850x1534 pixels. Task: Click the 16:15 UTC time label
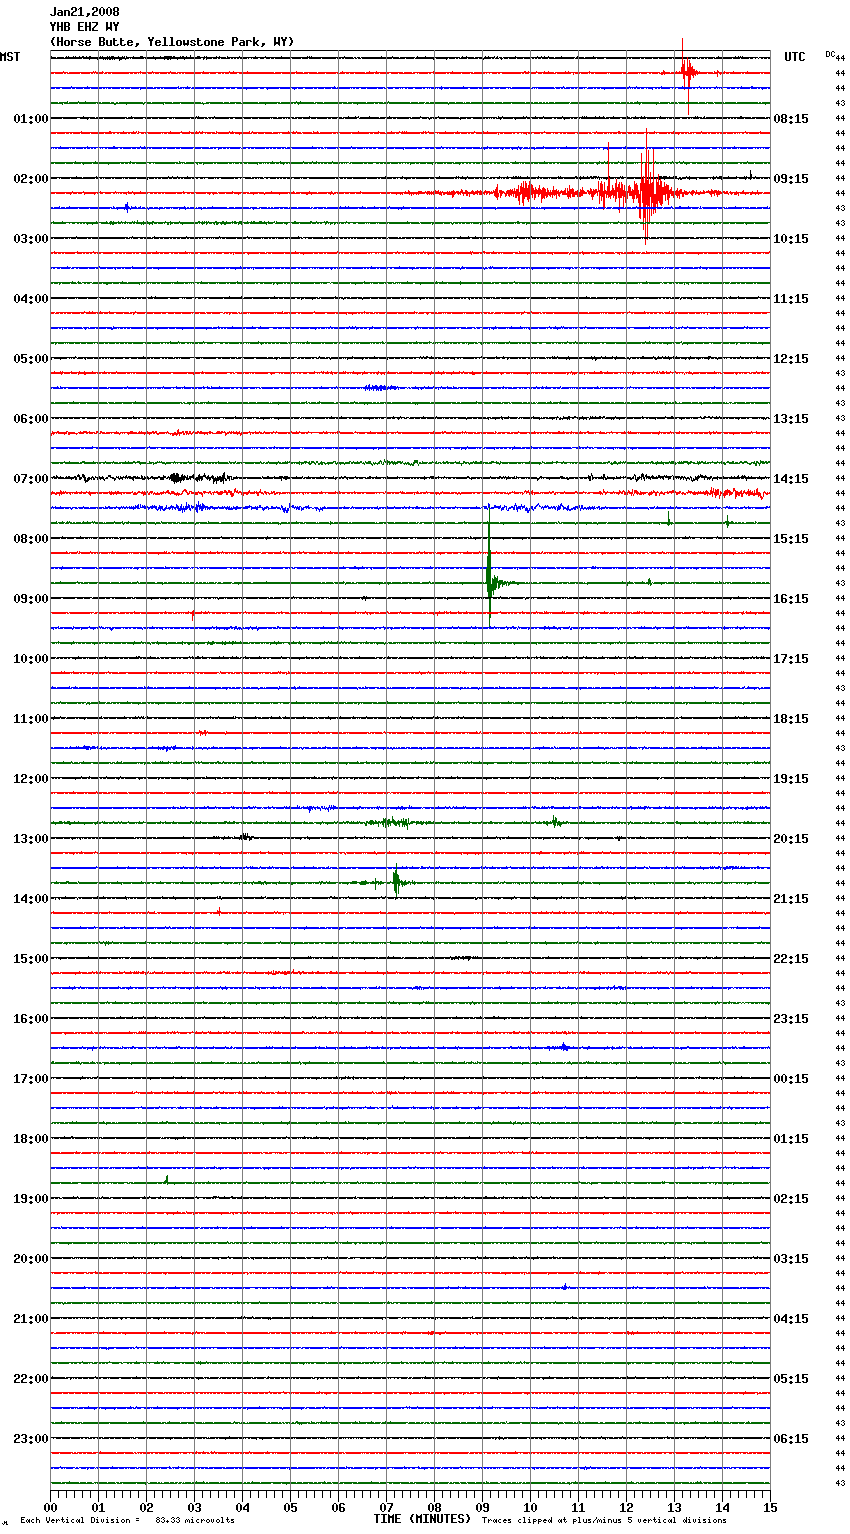[x=791, y=599]
